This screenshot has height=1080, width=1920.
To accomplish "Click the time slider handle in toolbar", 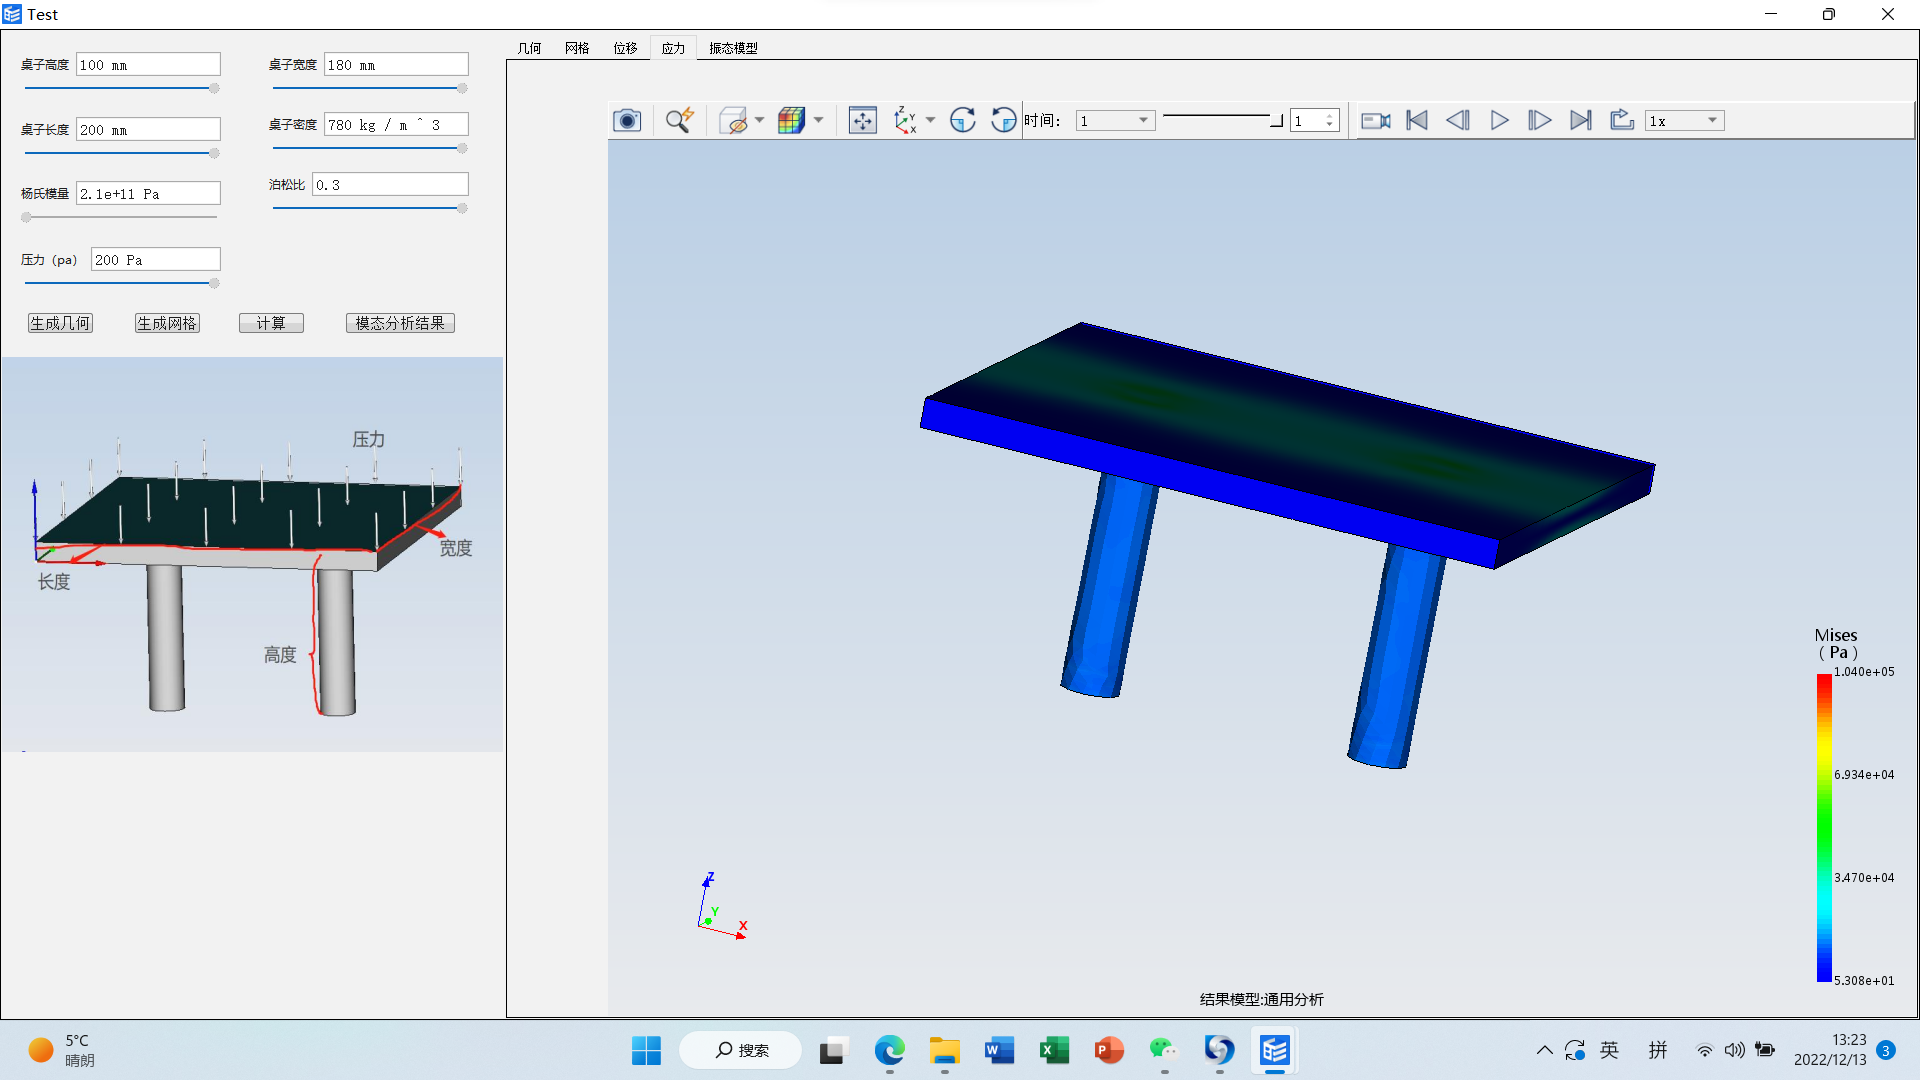I will coord(1277,120).
